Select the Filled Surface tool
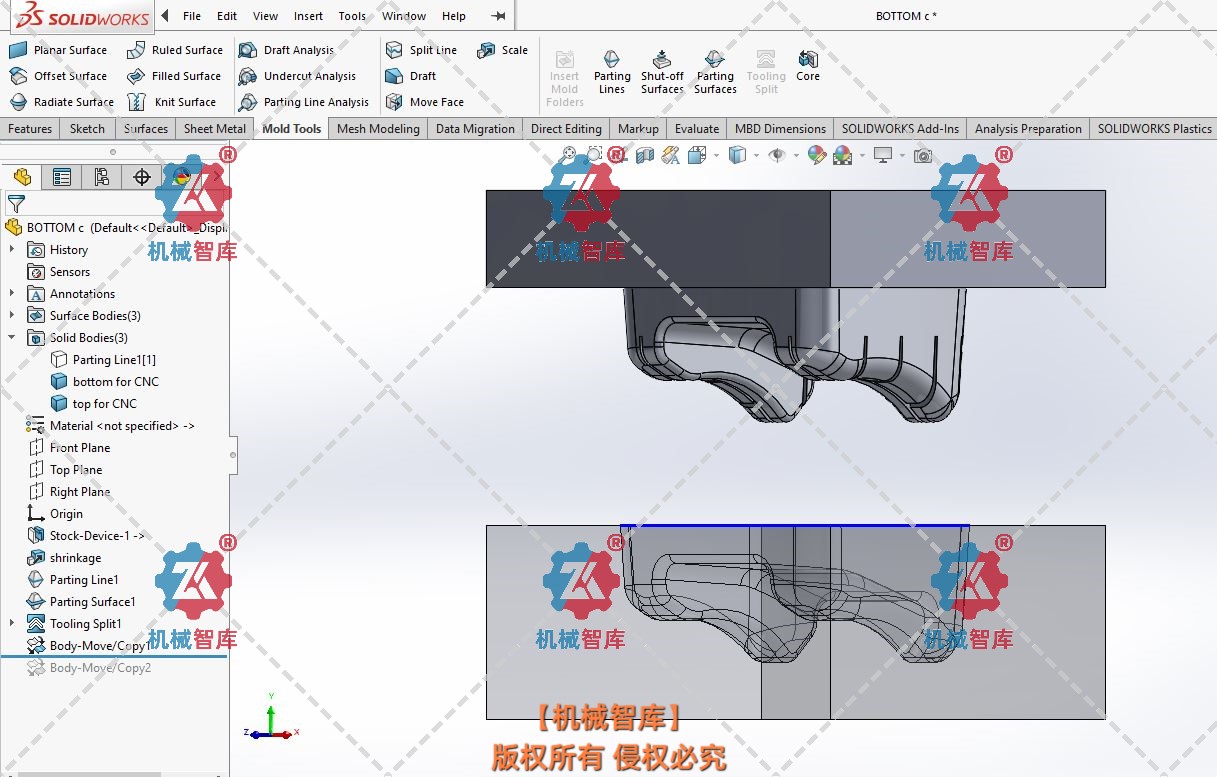Viewport: 1217px width, 777px height. [174, 76]
